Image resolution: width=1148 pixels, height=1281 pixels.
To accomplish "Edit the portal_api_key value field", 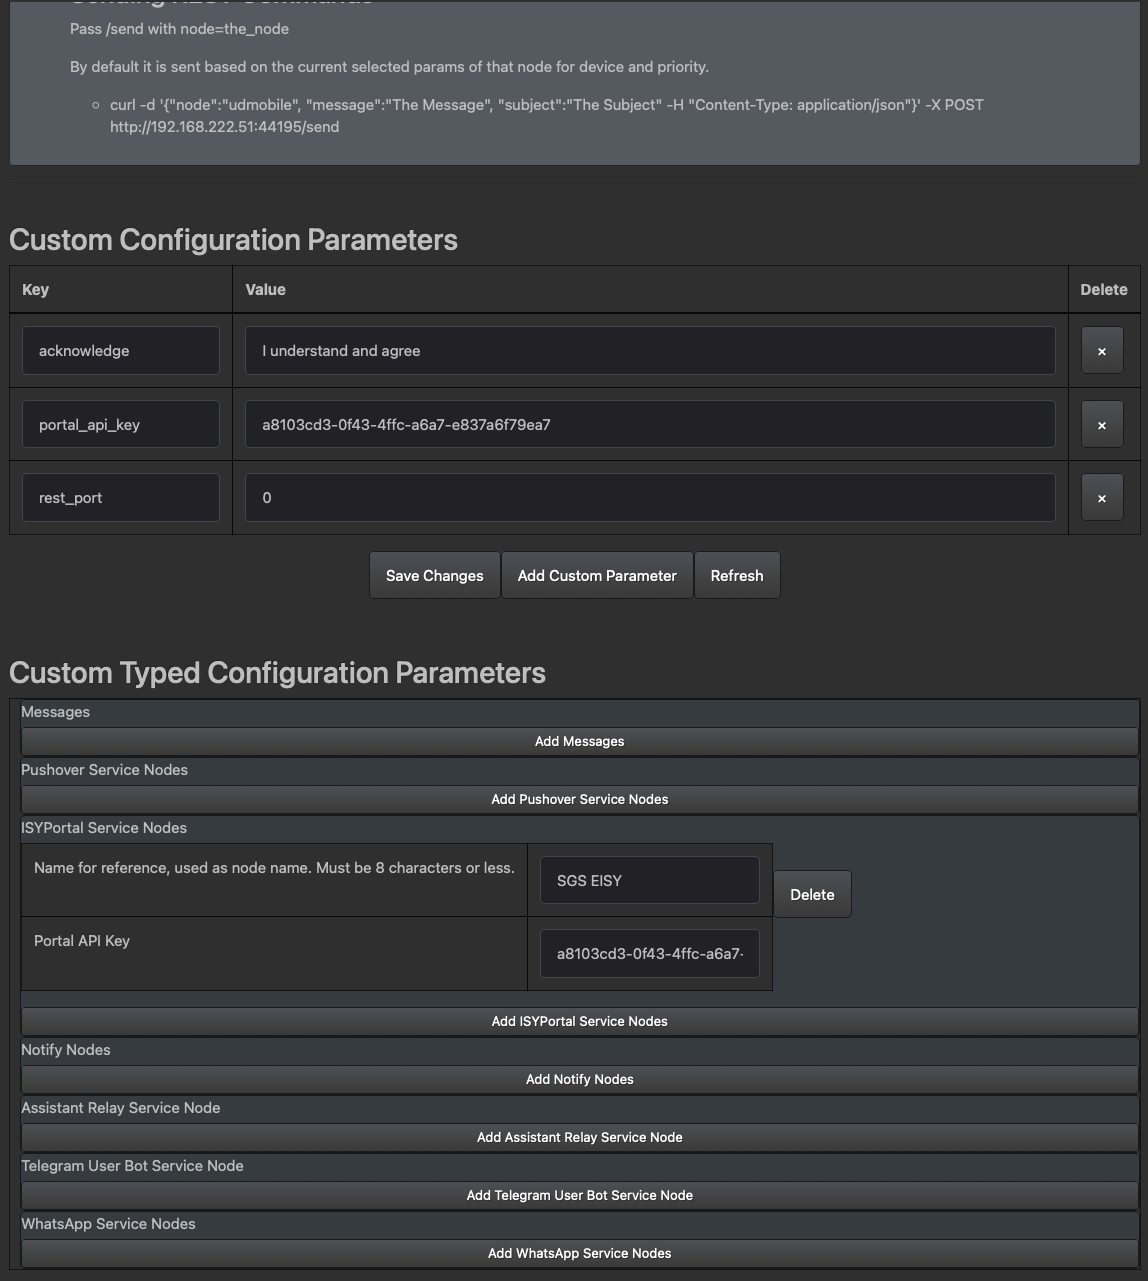I will (x=650, y=425).
